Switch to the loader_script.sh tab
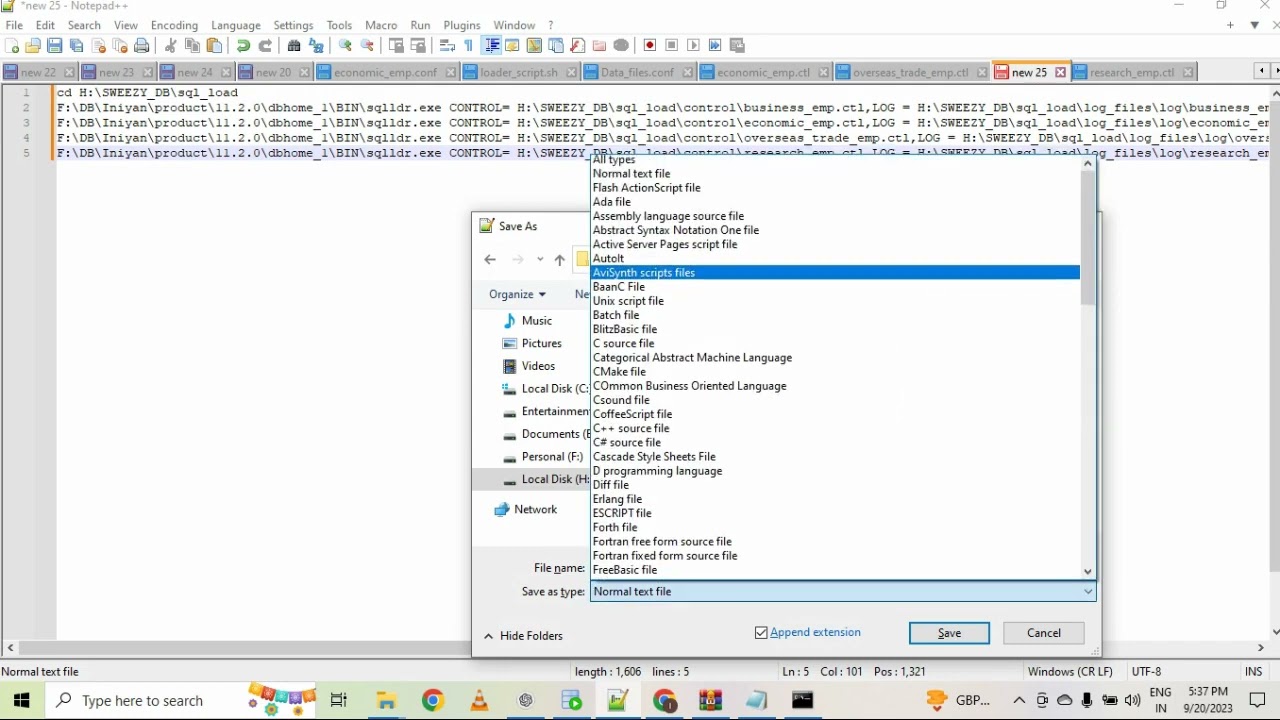The height and width of the screenshot is (720, 1280). point(519,72)
